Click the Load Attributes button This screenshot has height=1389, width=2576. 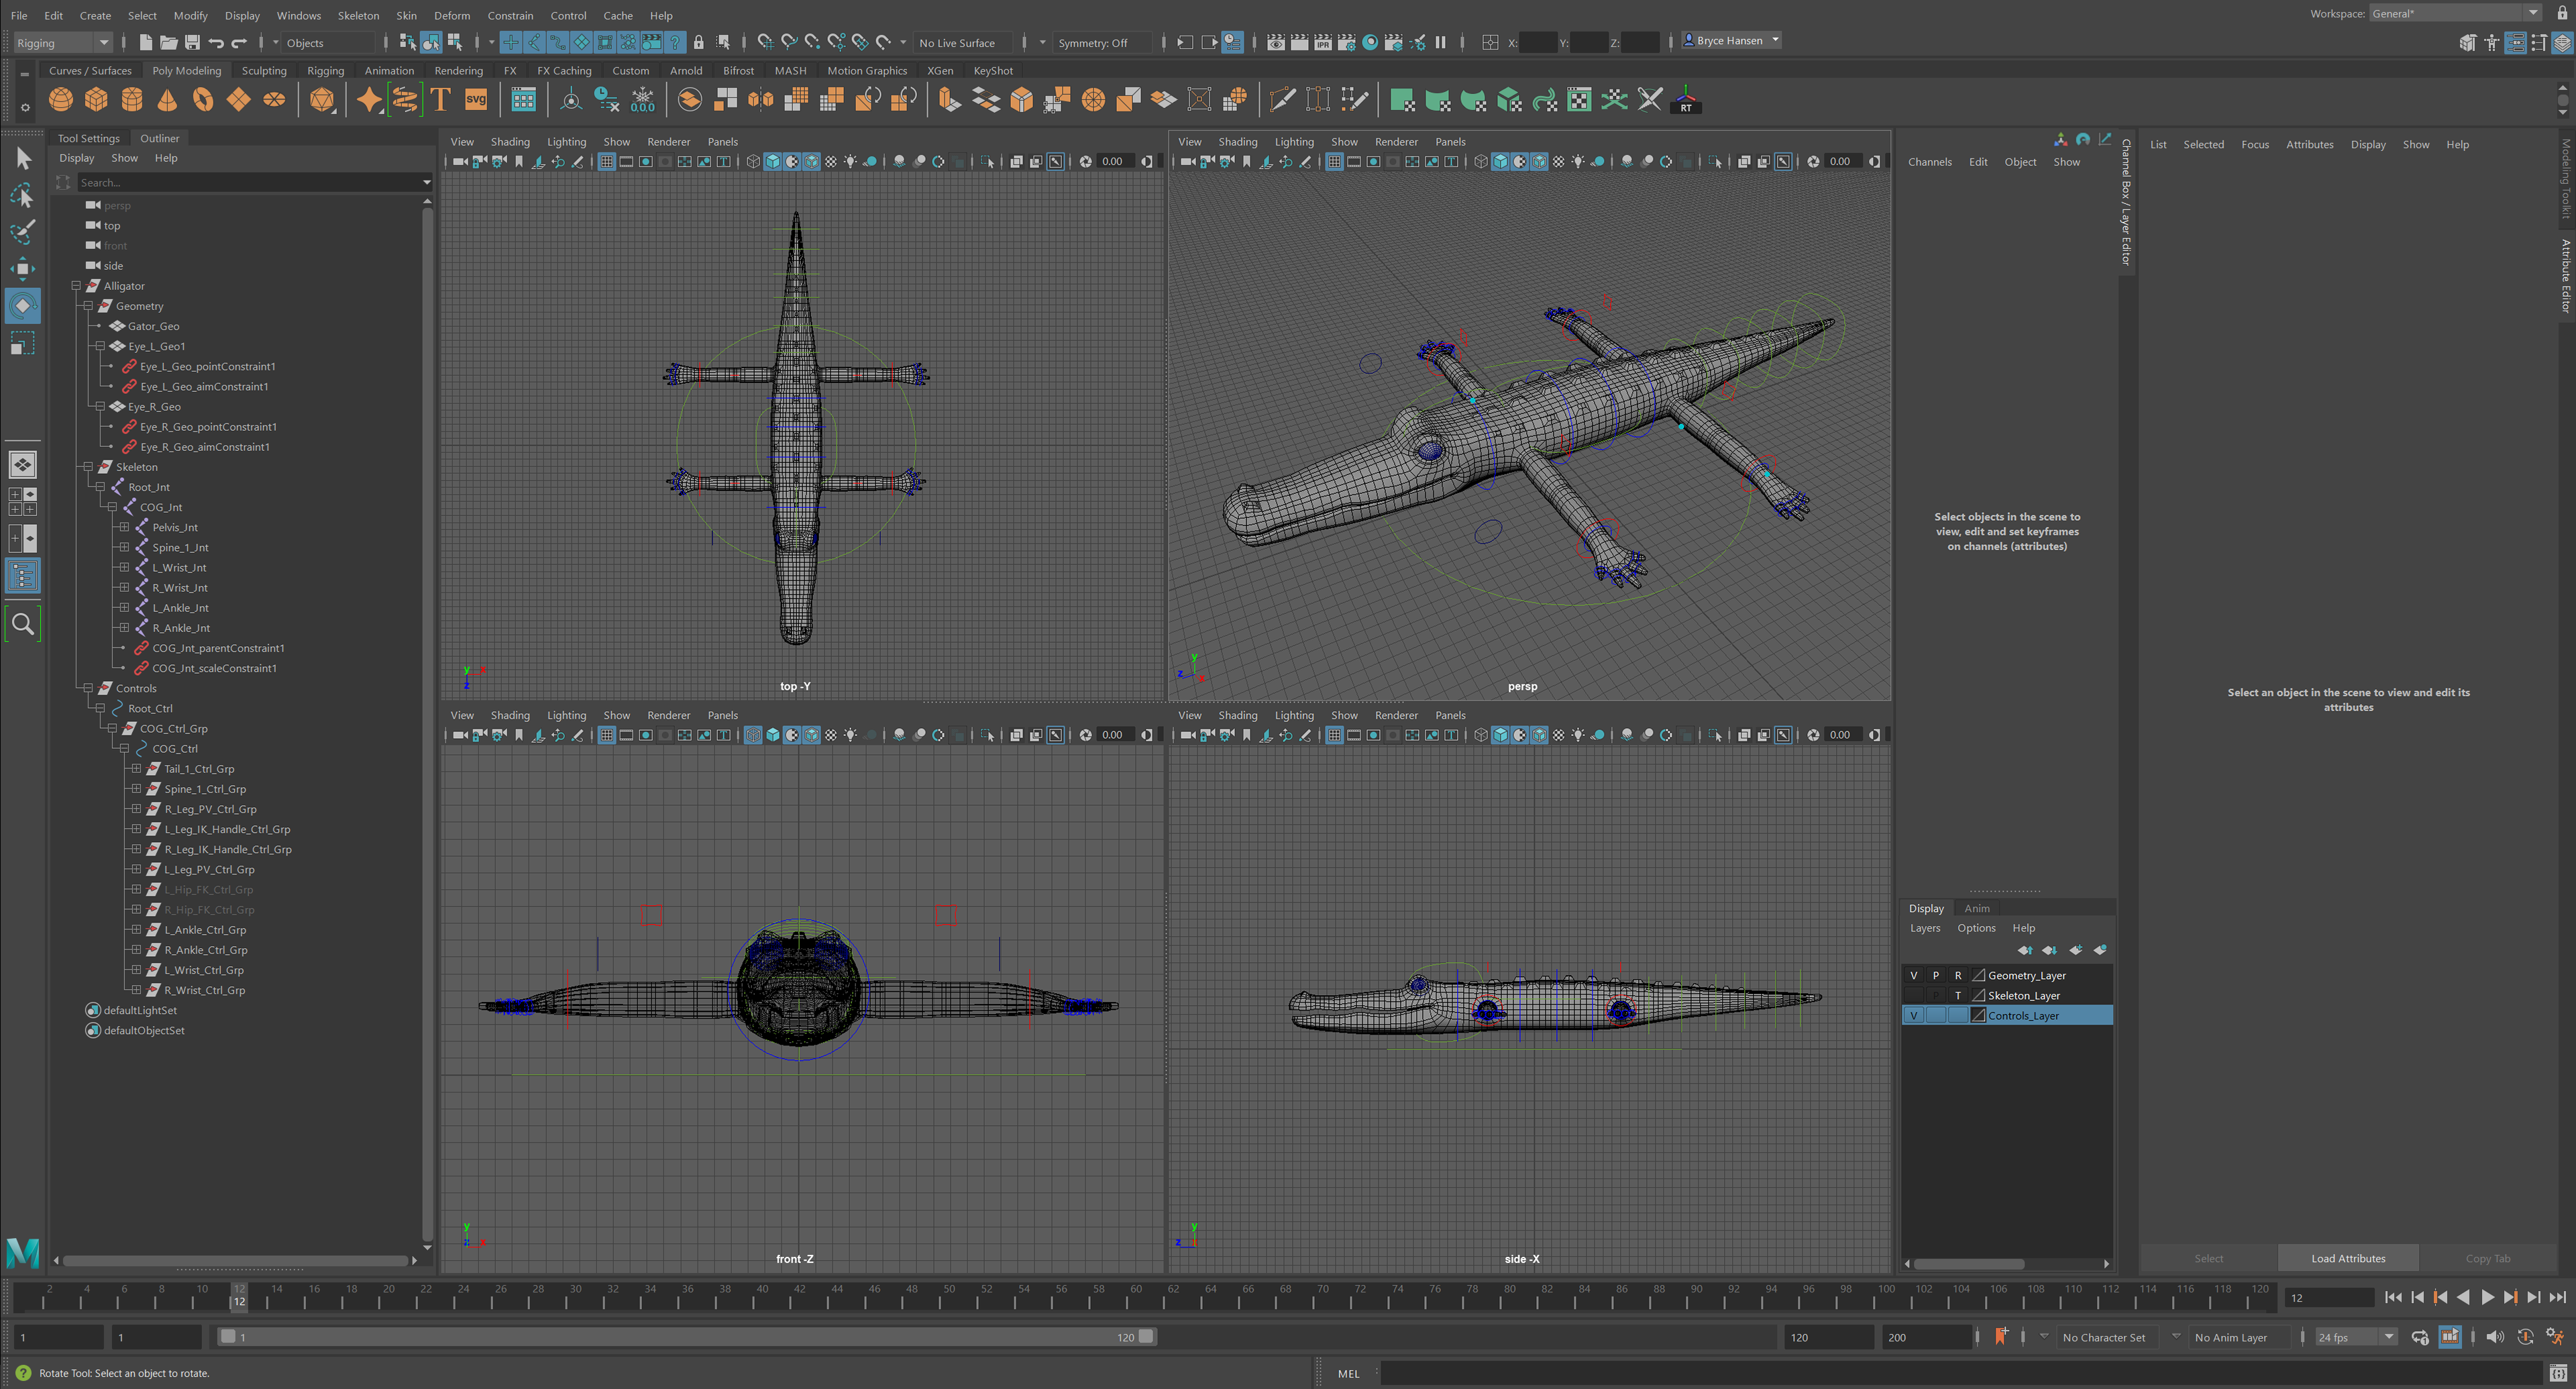click(2347, 1258)
